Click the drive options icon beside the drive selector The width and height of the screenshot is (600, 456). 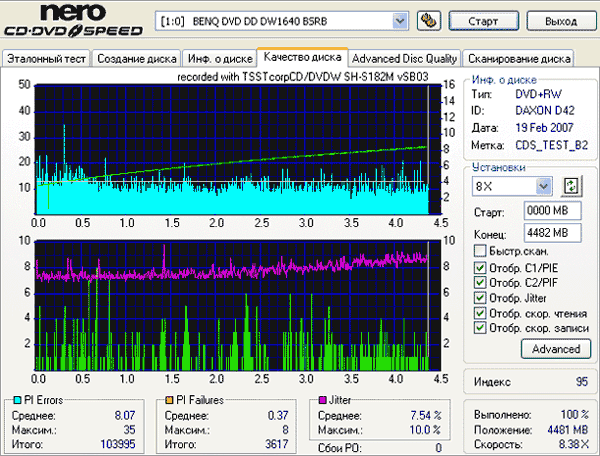pyautogui.click(x=428, y=20)
